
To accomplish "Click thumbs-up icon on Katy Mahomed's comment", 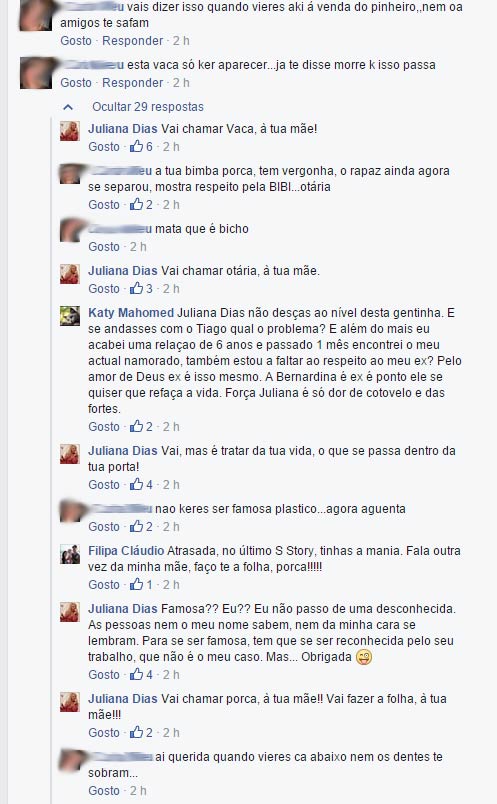I will click(136, 427).
